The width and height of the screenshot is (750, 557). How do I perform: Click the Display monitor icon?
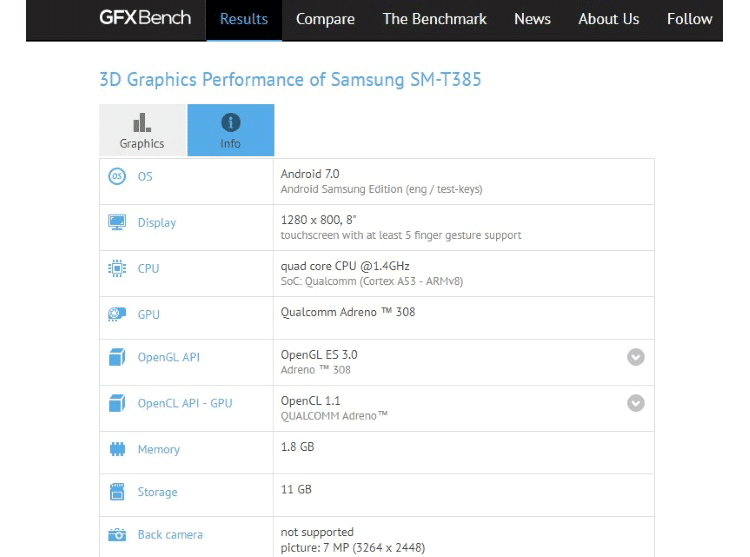117,222
